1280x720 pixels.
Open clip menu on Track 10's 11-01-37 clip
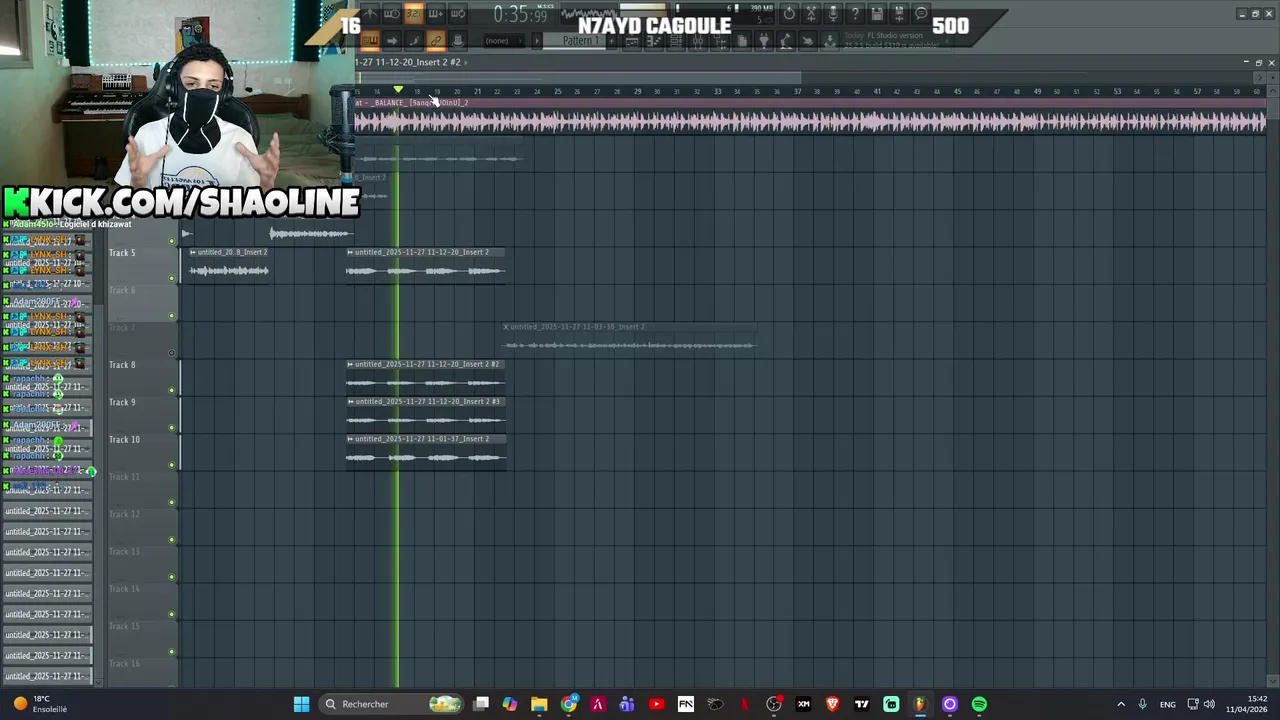pos(350,438)
